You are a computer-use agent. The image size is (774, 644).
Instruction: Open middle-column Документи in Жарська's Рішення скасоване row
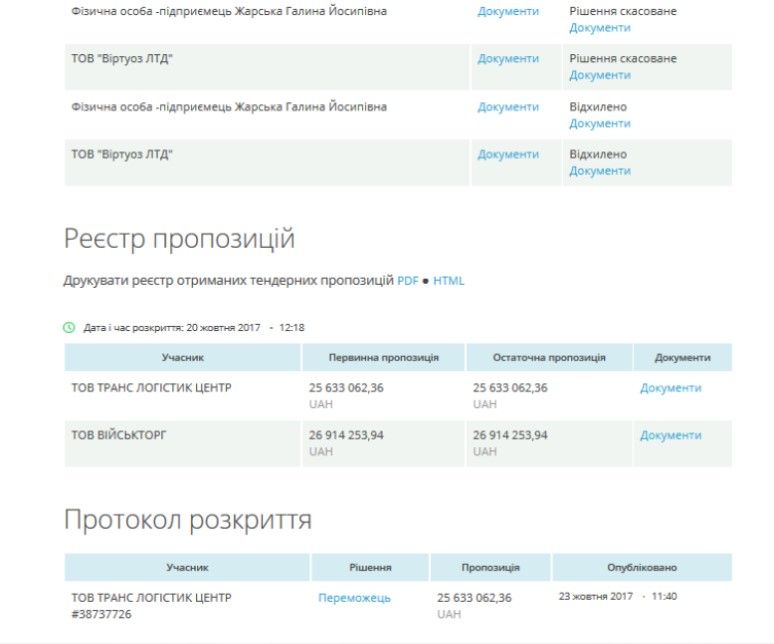508,11
